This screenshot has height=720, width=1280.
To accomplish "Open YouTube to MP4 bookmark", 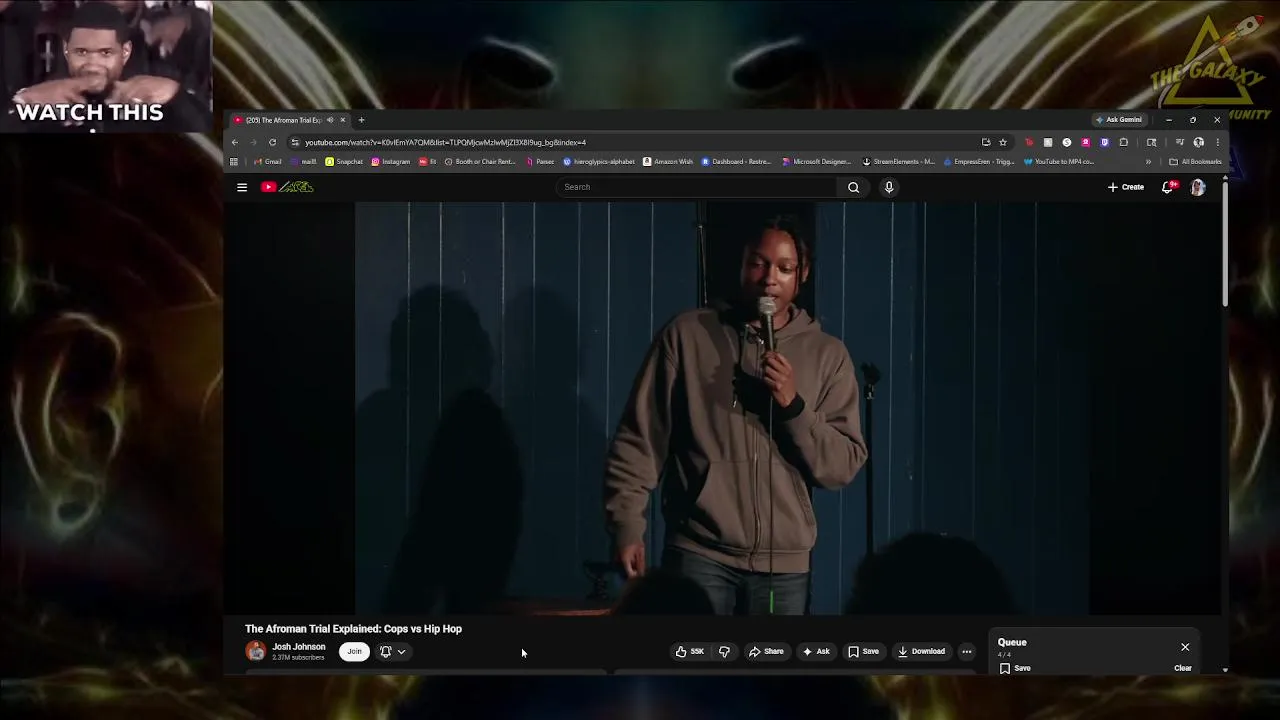I will pos(1058,162).
